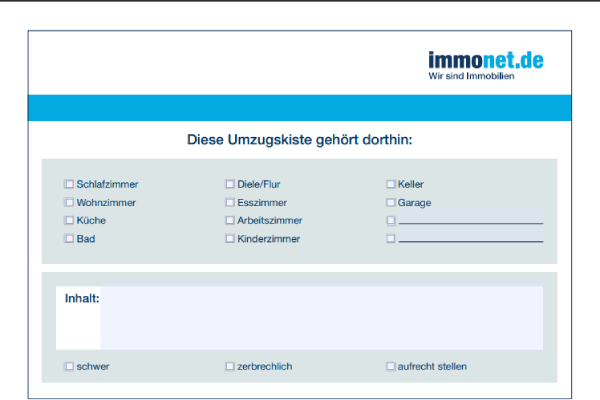Tick the Wohnzimmer box
Image resolution: width=600 pixels, height=400 pixels.
coord(69,202)
